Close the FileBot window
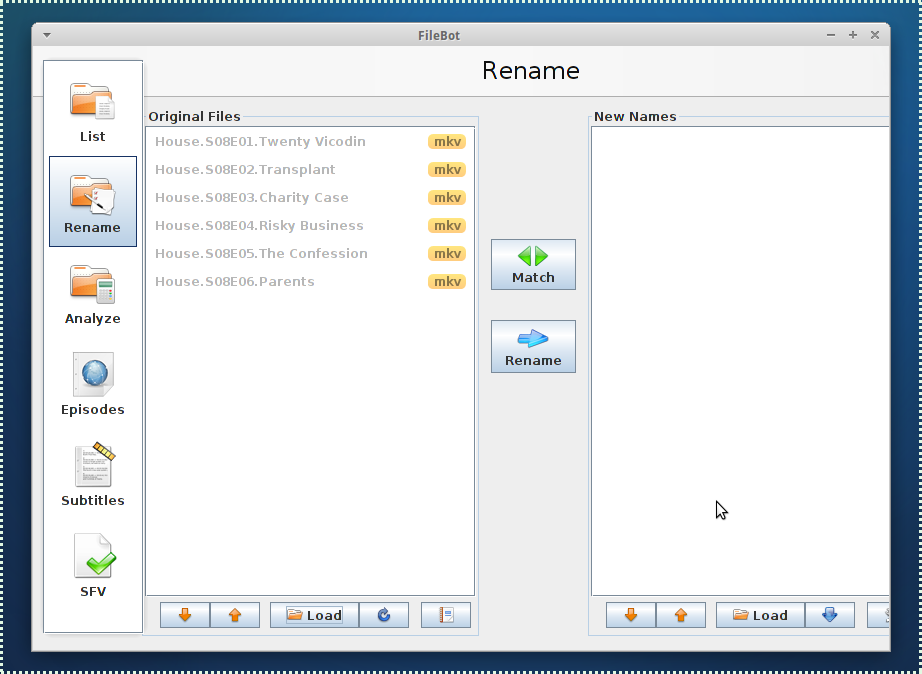 875,35
